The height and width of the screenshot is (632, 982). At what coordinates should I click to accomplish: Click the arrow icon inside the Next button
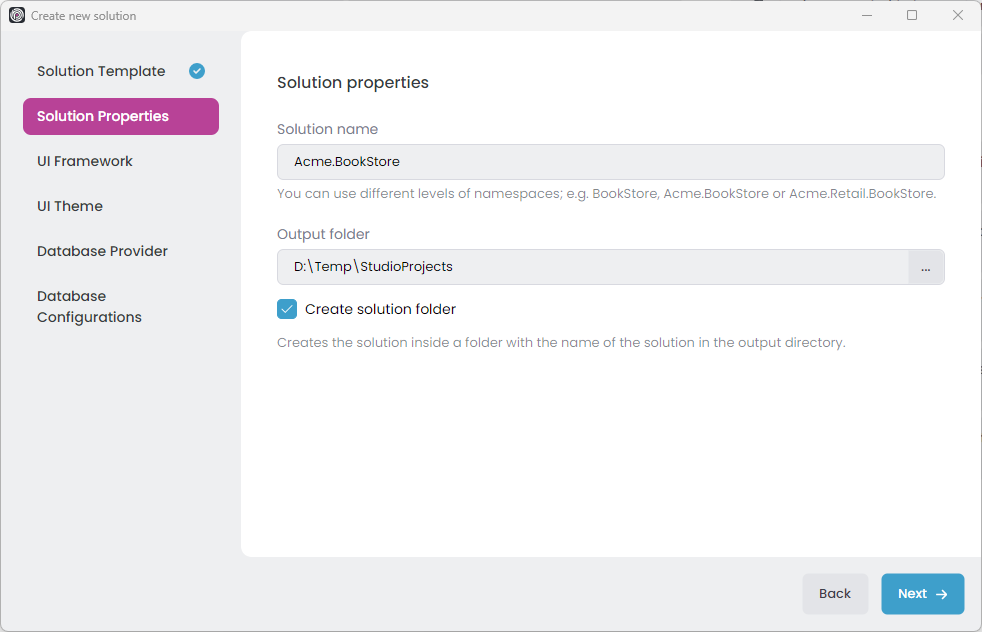[941, 594]
